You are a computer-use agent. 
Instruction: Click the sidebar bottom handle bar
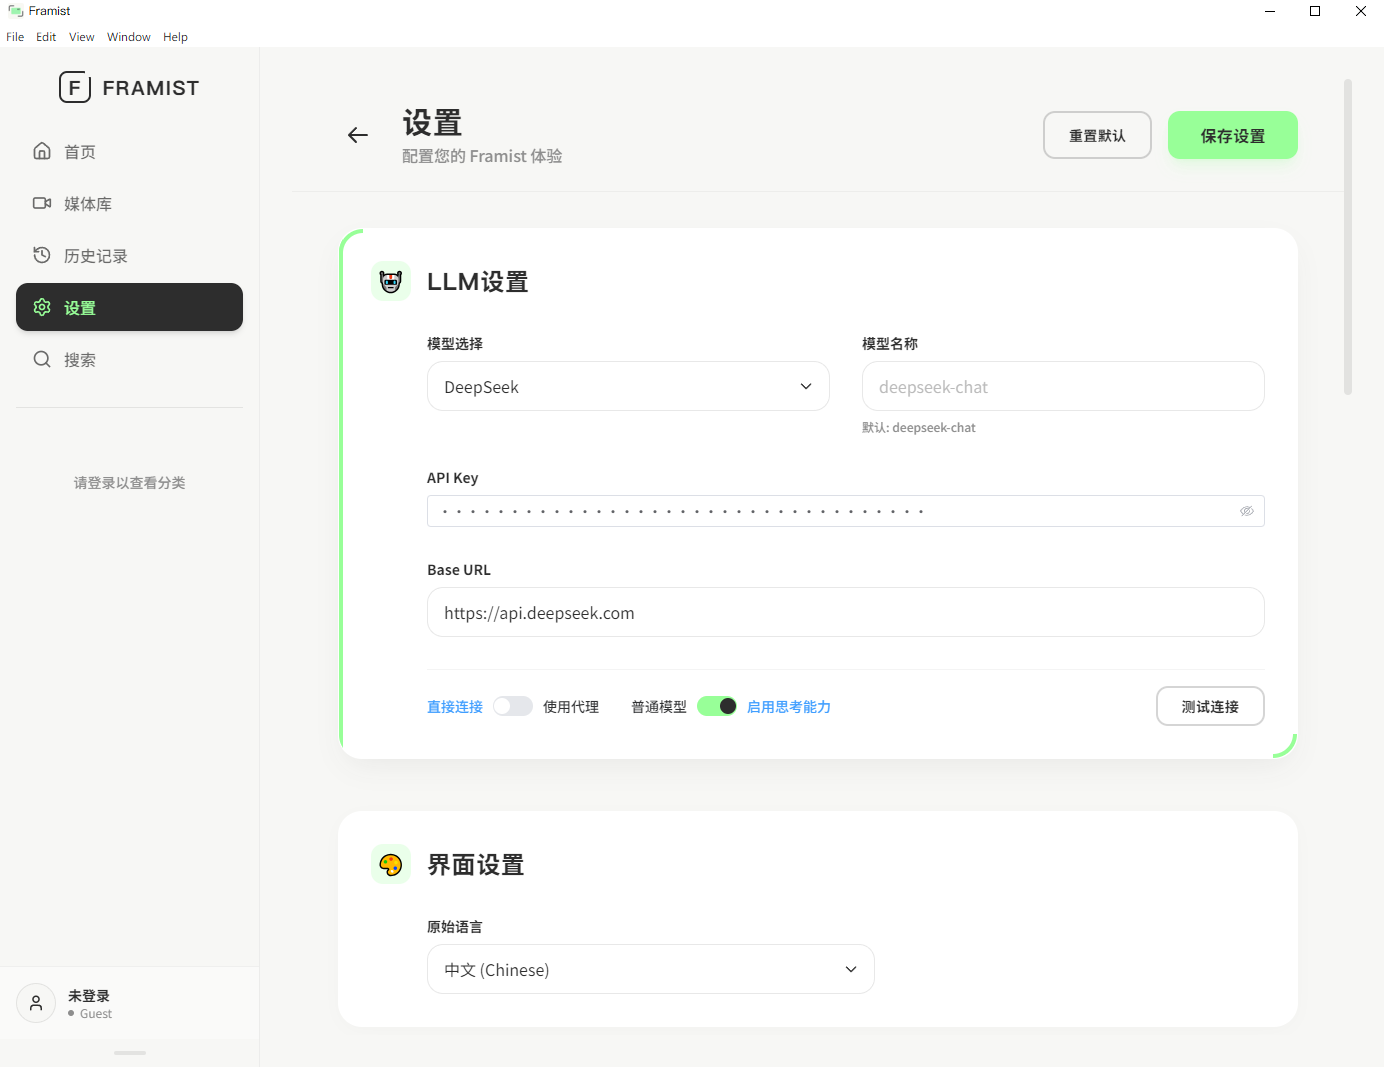(x=130, y=1053)
